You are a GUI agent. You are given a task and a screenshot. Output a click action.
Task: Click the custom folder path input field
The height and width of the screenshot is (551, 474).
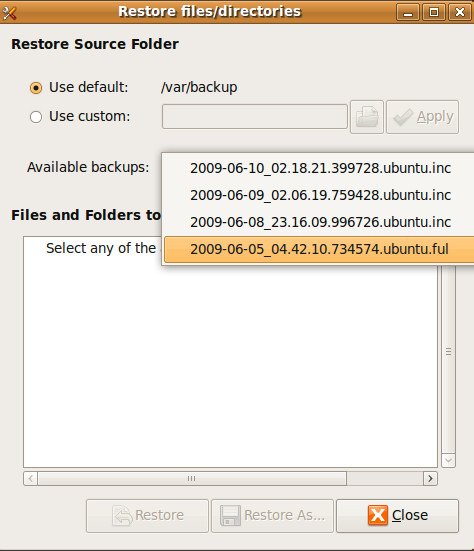pos(255,116)
